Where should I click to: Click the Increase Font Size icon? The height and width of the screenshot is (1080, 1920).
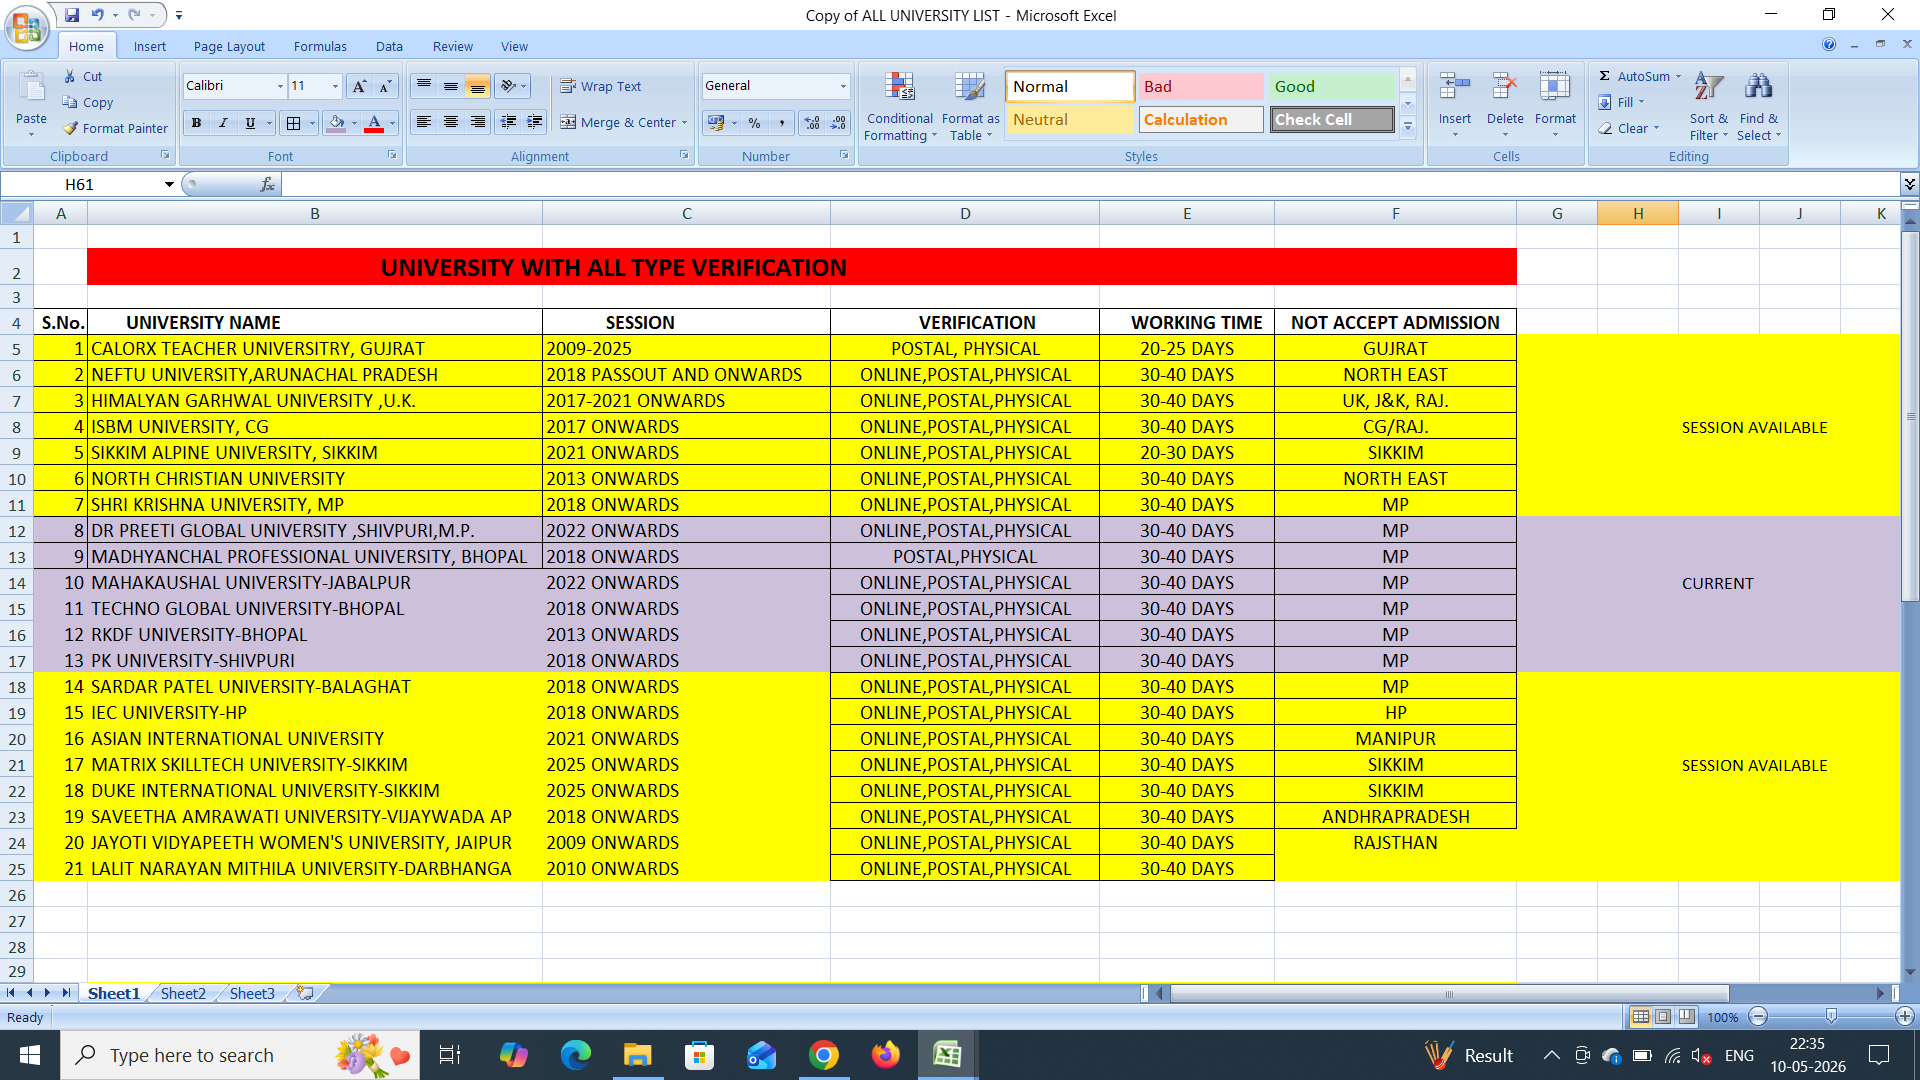(x=359, y=86)
